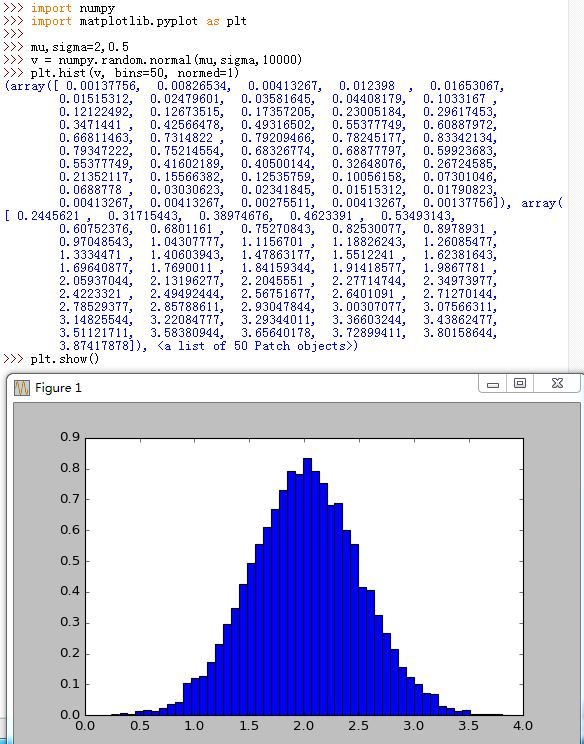Click the empty third prompt line
The height and width of the screenshot is (744, 584).
[x=13, y=34]
